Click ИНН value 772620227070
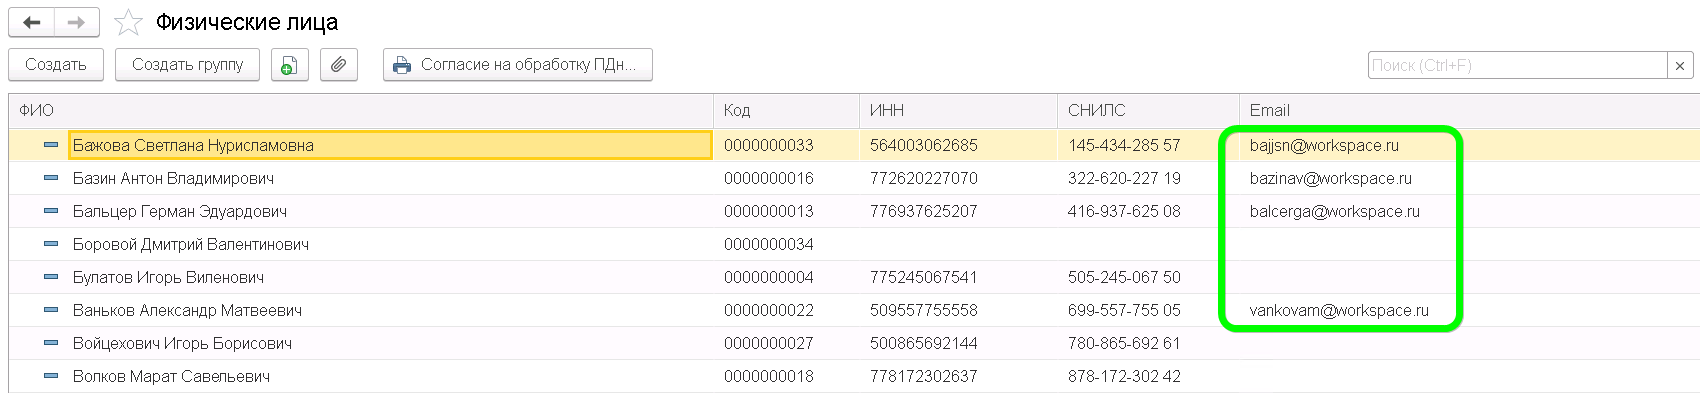This screenshot has height=393, width=1700. 924,178
